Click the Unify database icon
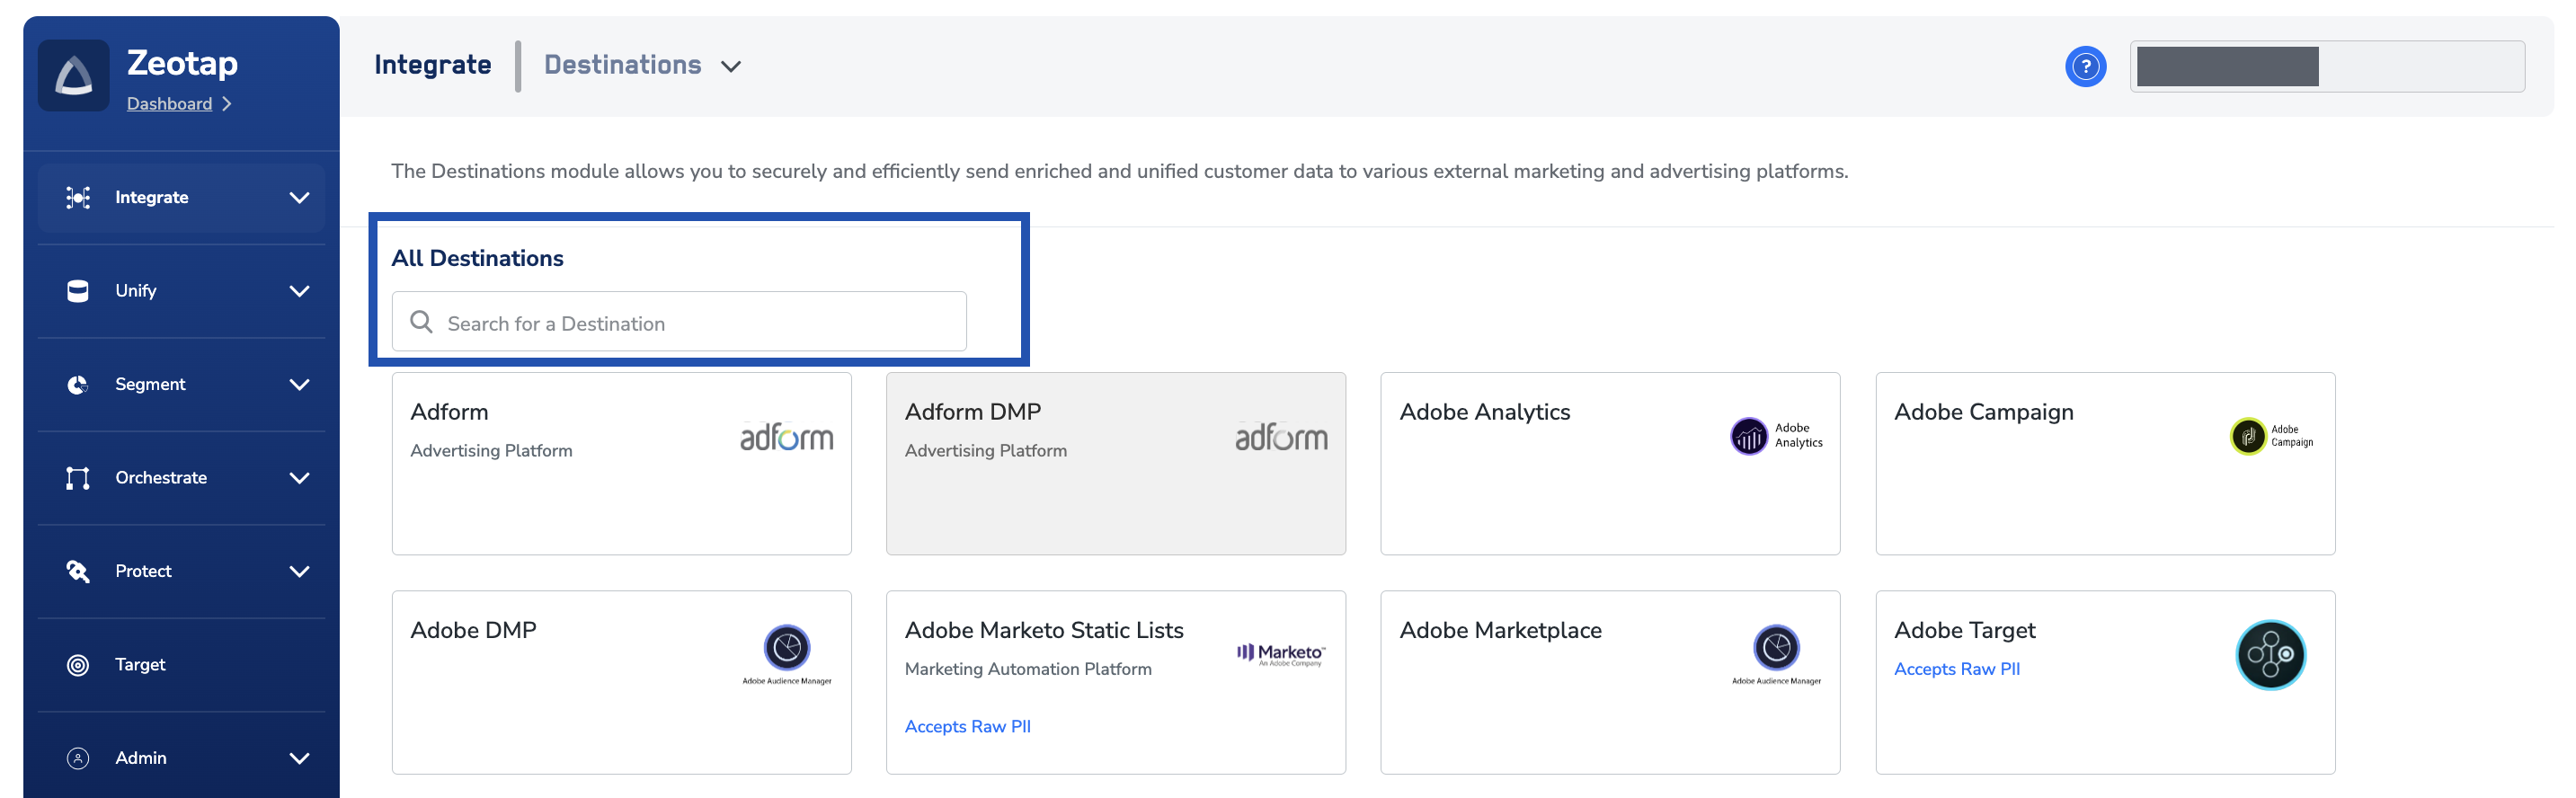The width and height of the screenshot is (2576, 798). [78, 291]
